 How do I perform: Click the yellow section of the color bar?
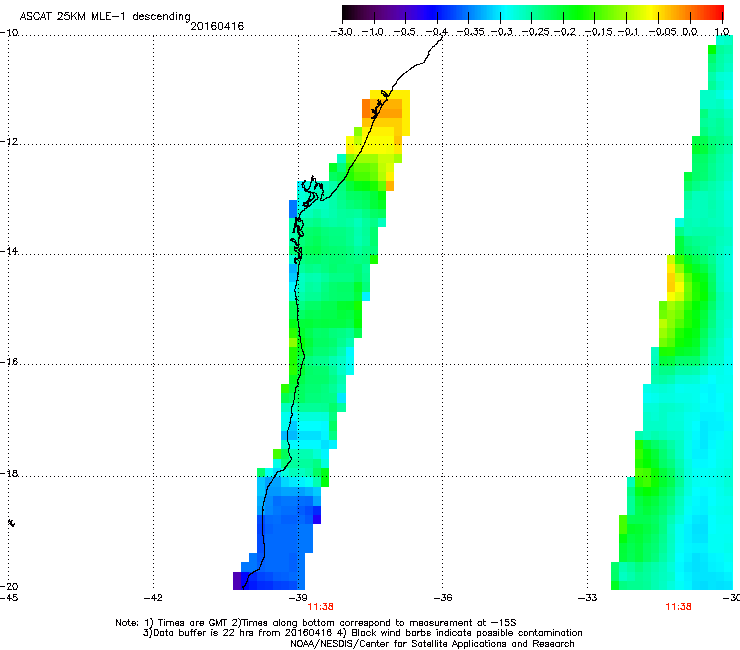(x=650, y=13)
